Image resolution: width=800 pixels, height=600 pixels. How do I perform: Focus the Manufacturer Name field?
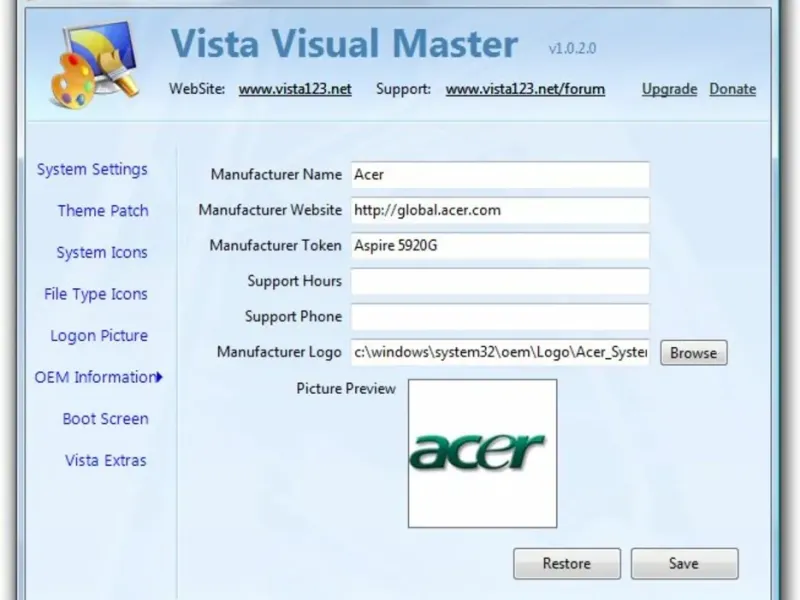click(x=500, y=175)
